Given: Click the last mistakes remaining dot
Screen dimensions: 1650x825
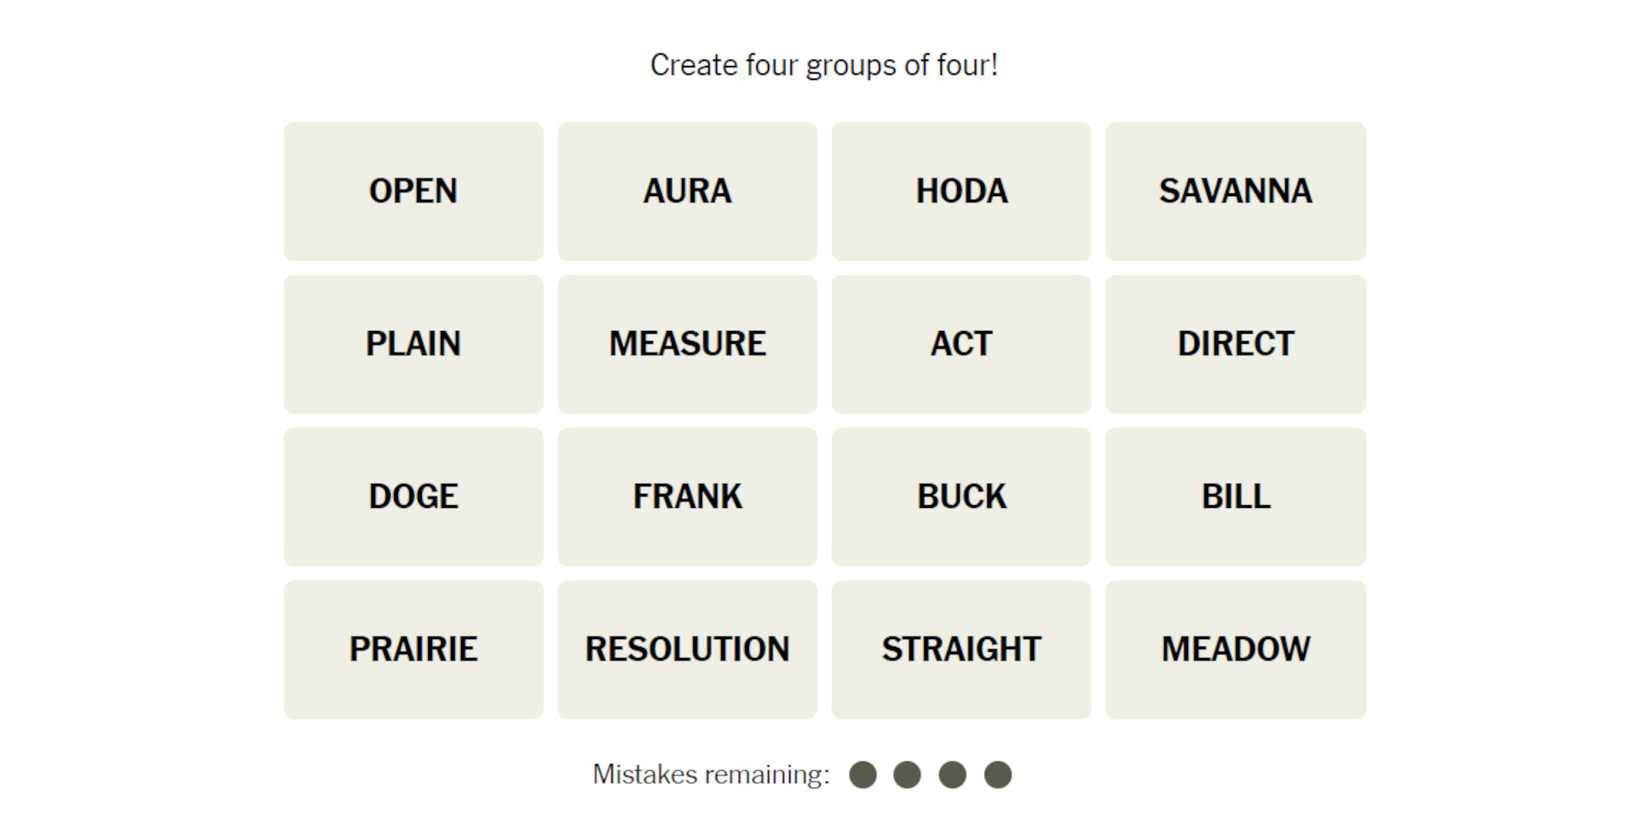Looking at the screenshot, I should pyautogui.click(x=998, y=775).
